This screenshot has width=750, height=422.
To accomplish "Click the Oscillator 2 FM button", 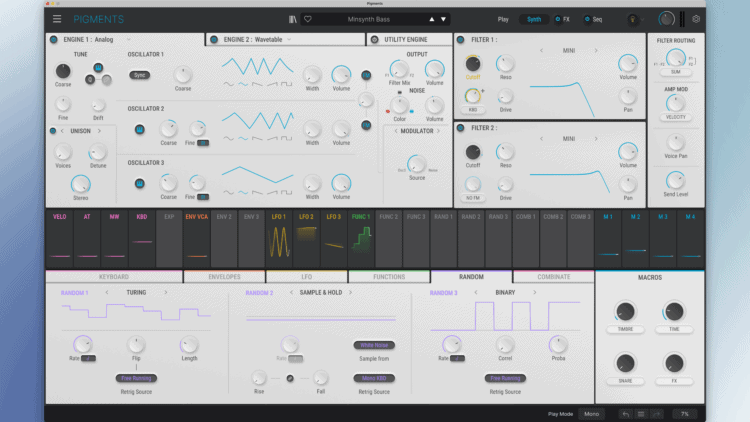I will [366, 125].
